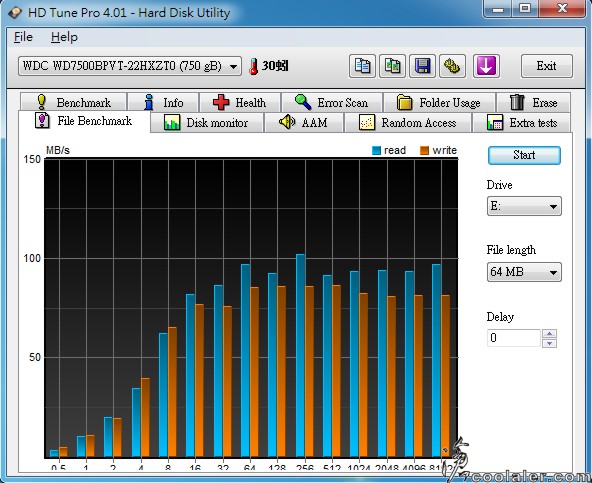The image size is (592, 483).
Task: Click the copy text to clipboard icon
Action: (362, 66)
